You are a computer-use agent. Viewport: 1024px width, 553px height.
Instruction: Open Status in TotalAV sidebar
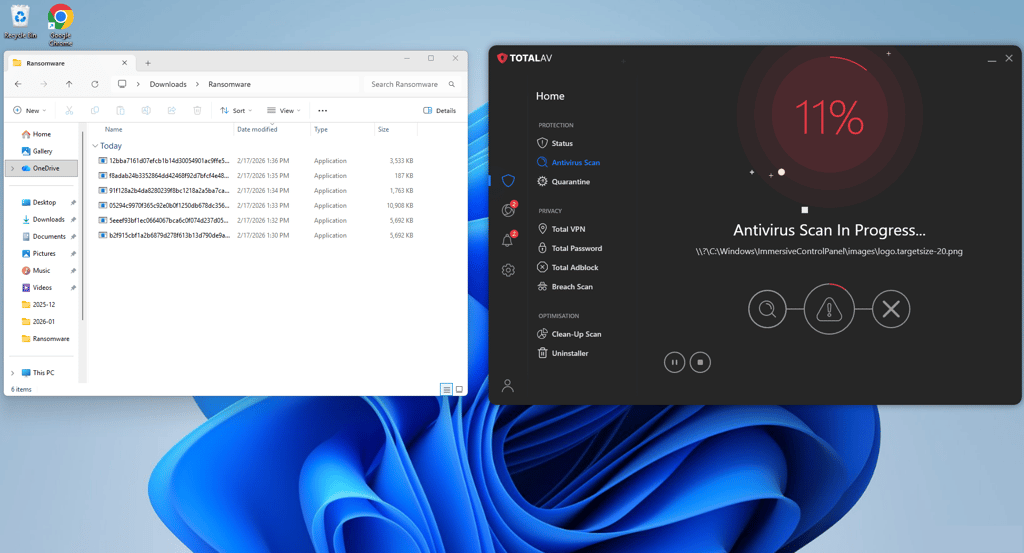click(x=555, y=143)
